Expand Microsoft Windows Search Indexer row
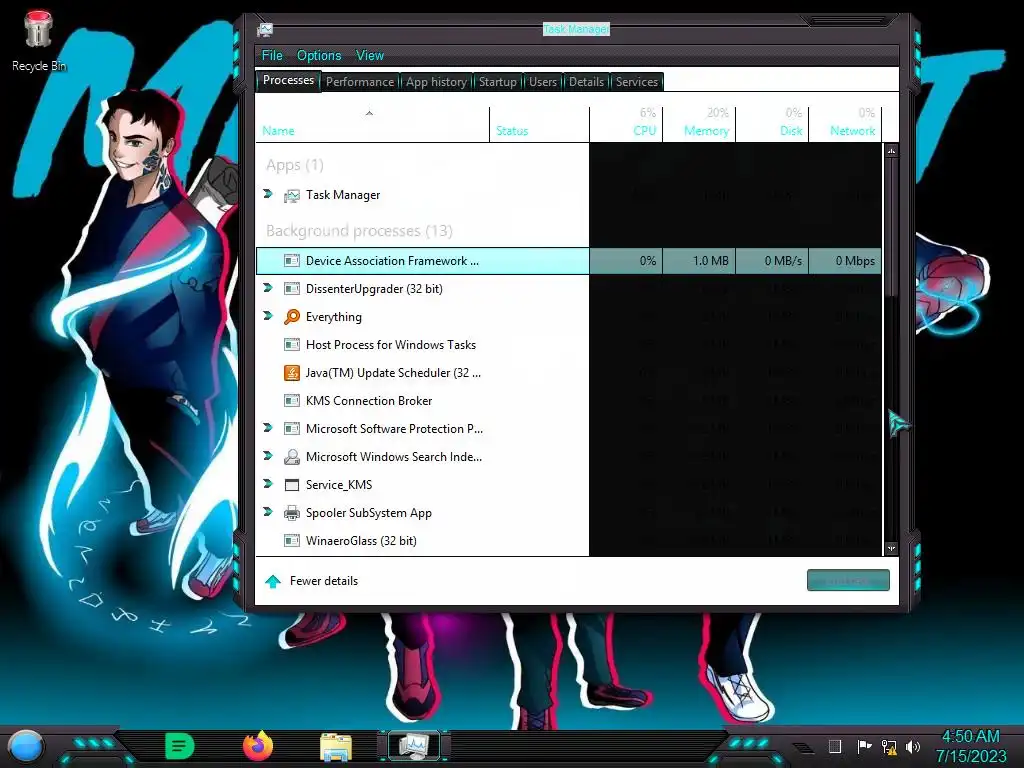 268,456
